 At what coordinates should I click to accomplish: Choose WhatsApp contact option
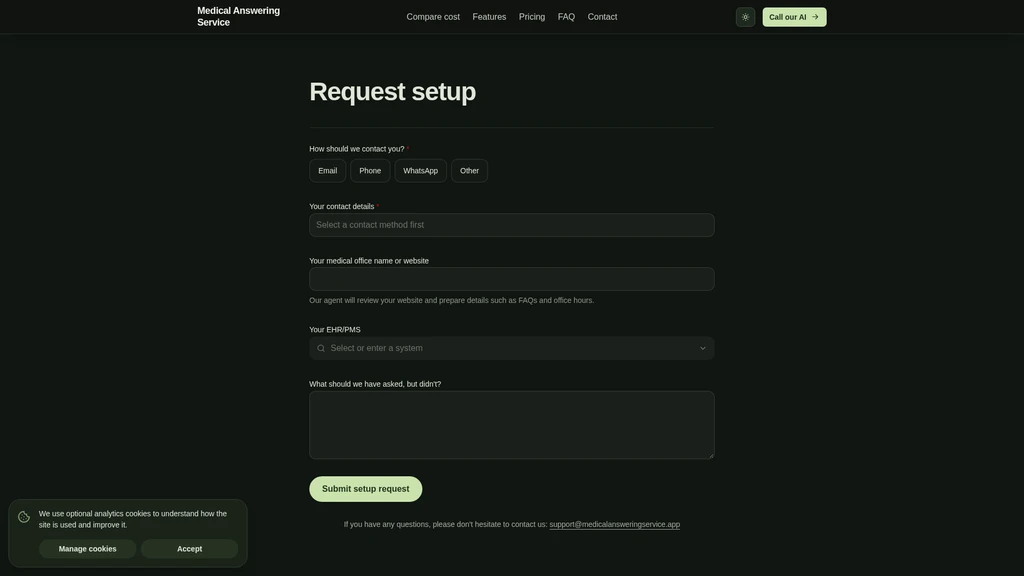click(421, 170)
